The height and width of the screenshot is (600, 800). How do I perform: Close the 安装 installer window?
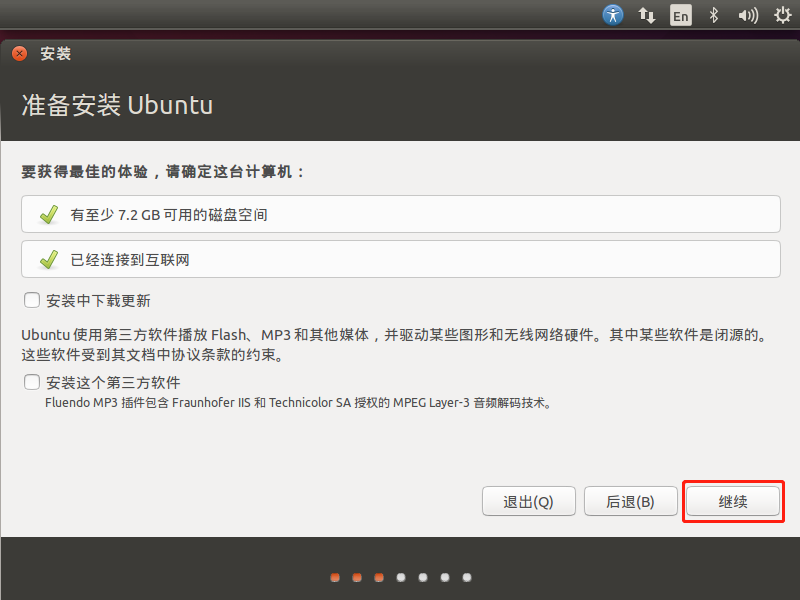[19, 54]
